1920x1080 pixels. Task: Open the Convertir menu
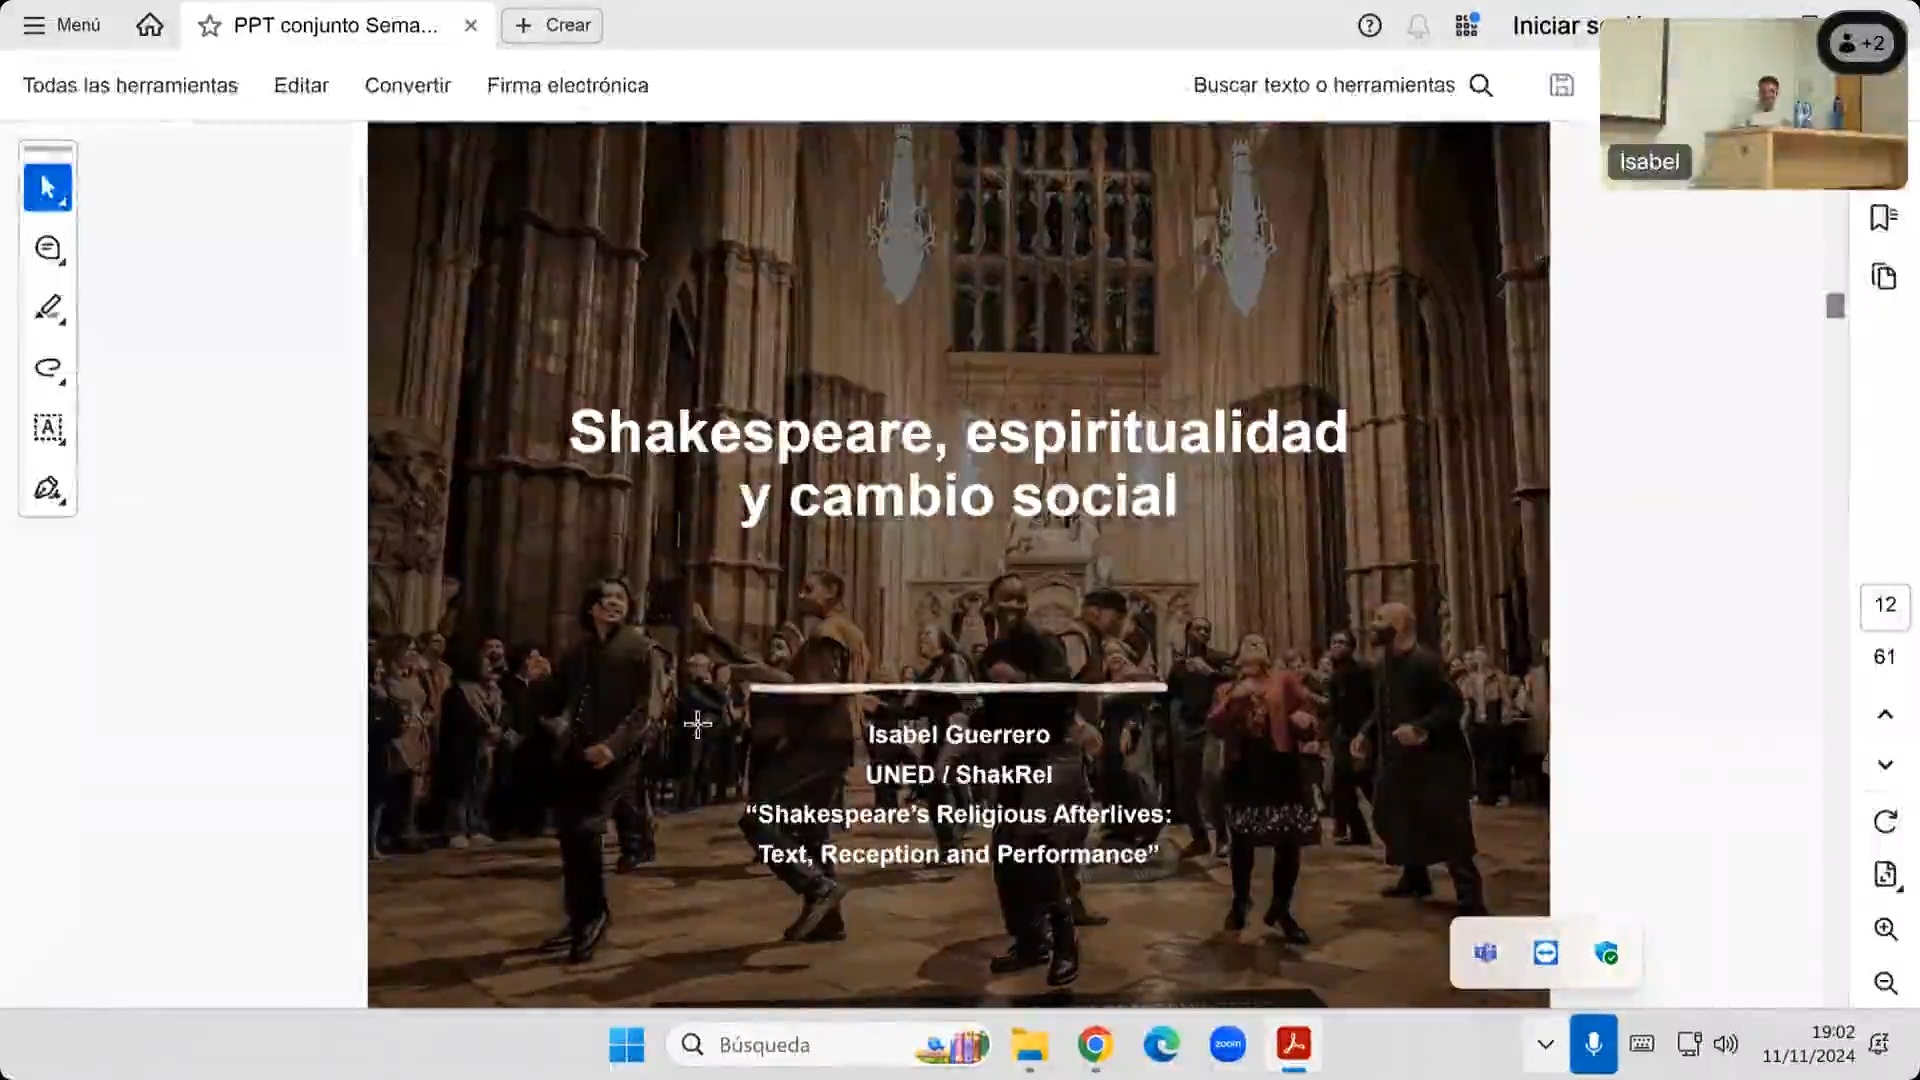(x=407, y=85)
